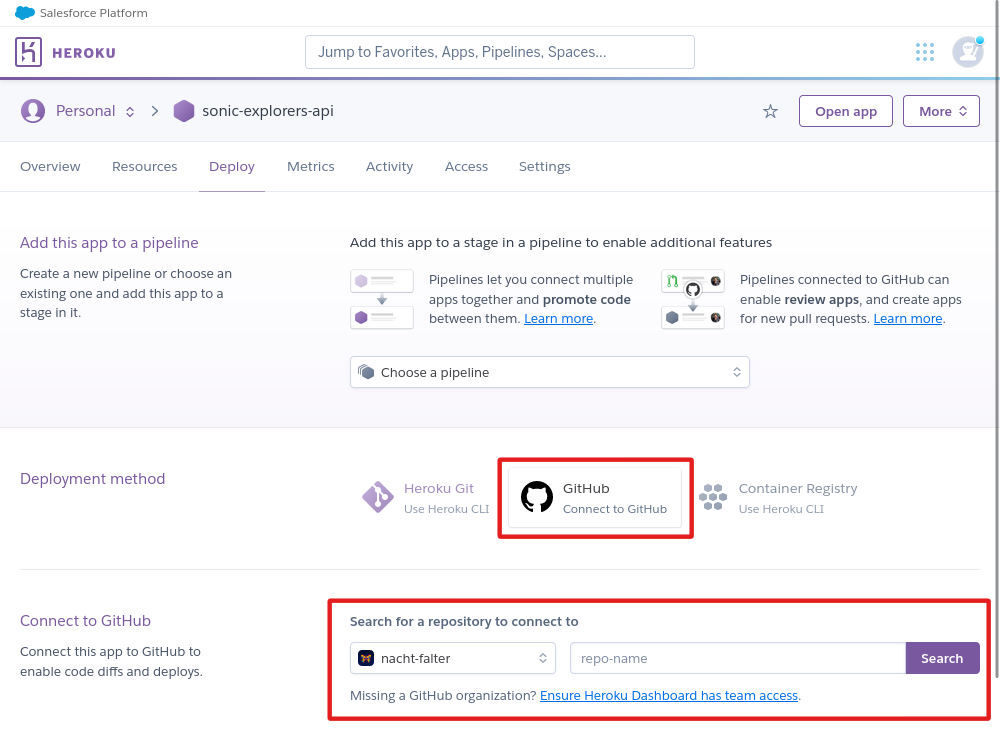
Task: Click the sonic-explorers-api app name
Action: pyautogui.click(x=268, y=111)
